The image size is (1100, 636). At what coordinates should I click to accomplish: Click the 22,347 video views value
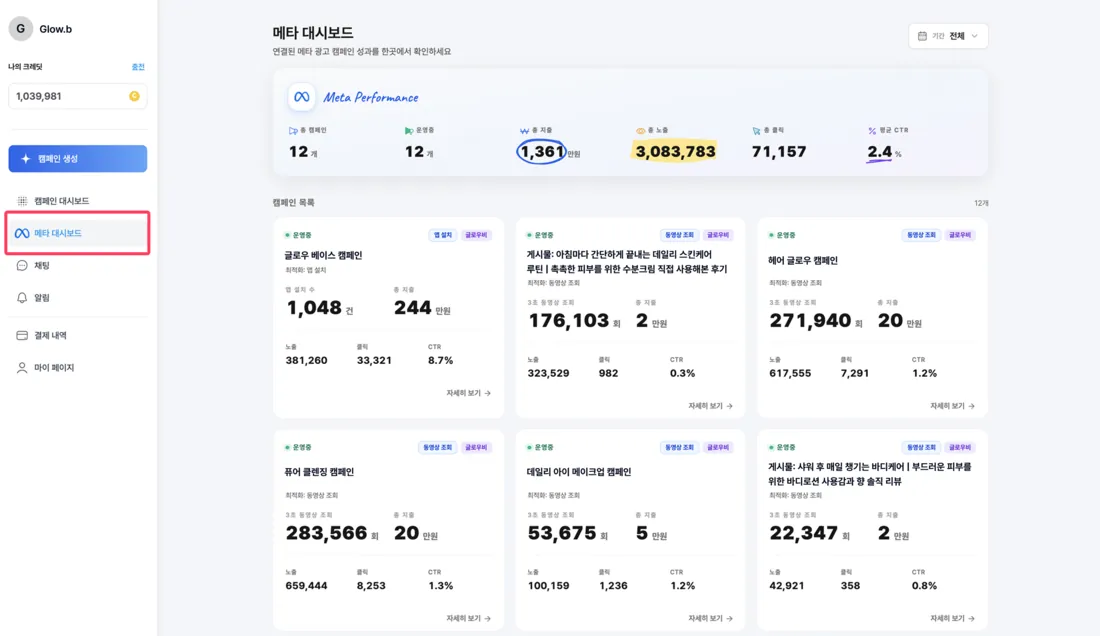(x=804, y=533)
